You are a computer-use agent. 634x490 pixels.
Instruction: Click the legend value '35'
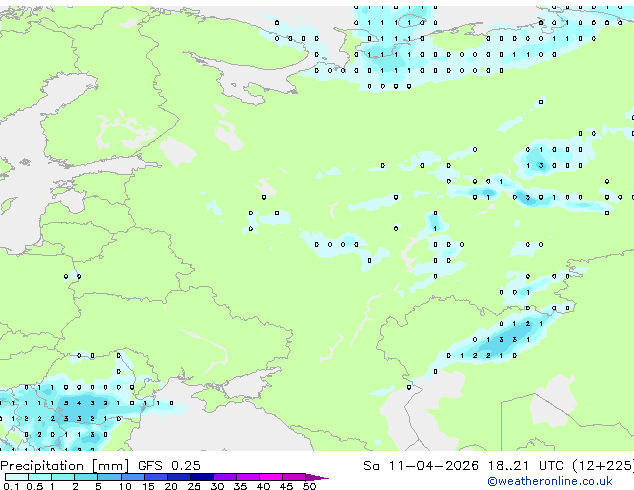pyautogui.click(x=240, y=486)
